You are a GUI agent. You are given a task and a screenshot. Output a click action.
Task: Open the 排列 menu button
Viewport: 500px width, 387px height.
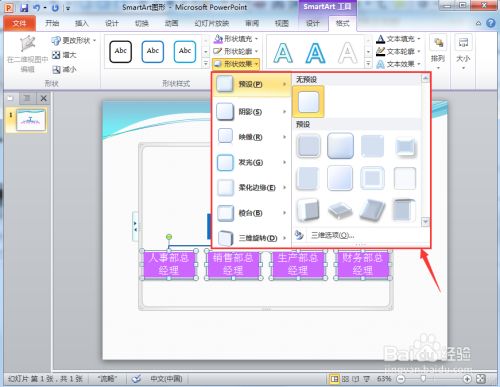tap(438, 52)
